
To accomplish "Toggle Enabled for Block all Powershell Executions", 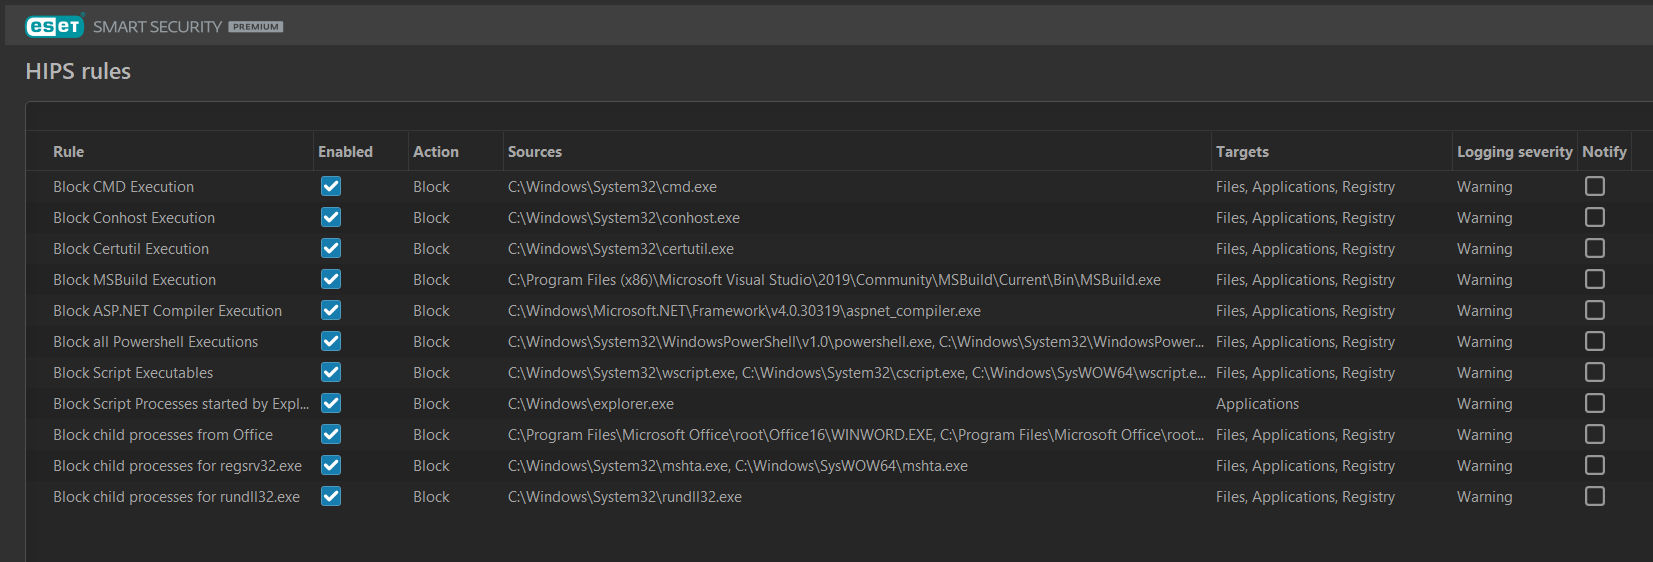I will [331, 342].
